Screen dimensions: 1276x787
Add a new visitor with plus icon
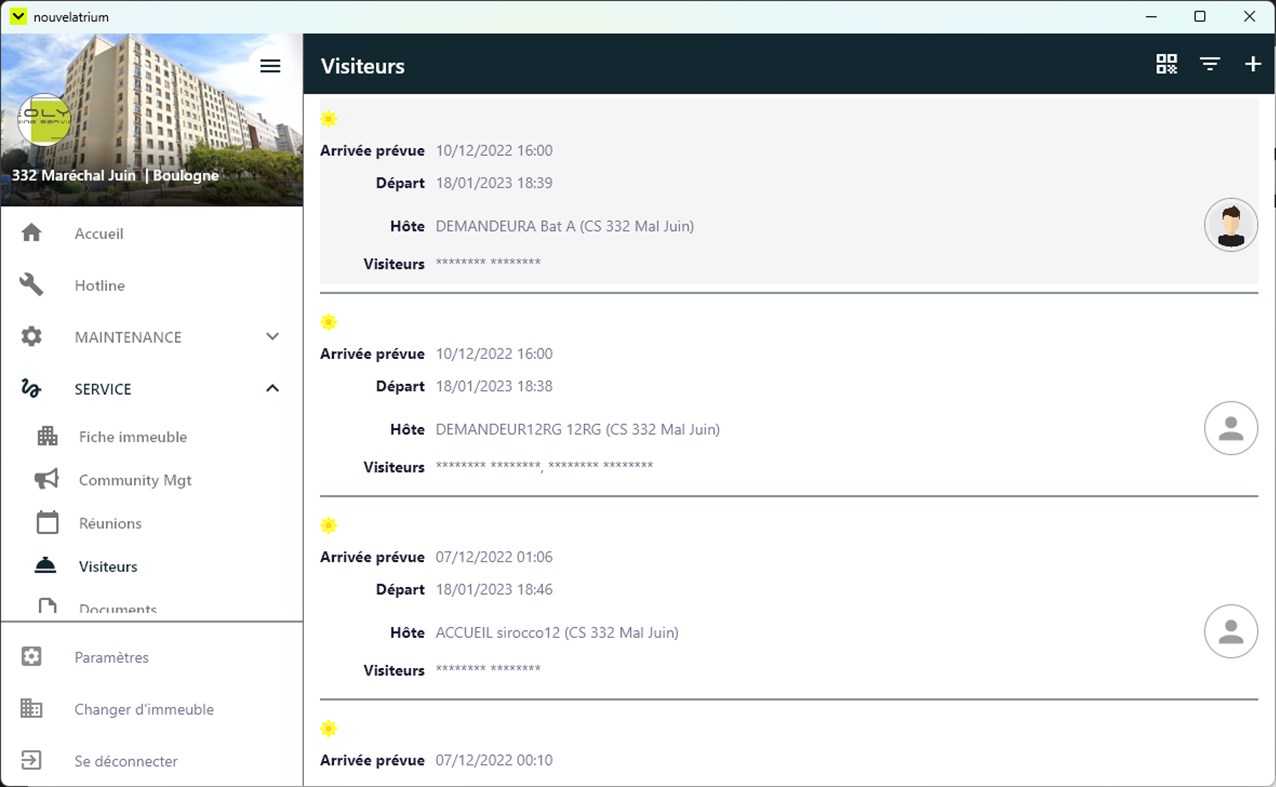pyautogui.click(x=1252, y=64)
